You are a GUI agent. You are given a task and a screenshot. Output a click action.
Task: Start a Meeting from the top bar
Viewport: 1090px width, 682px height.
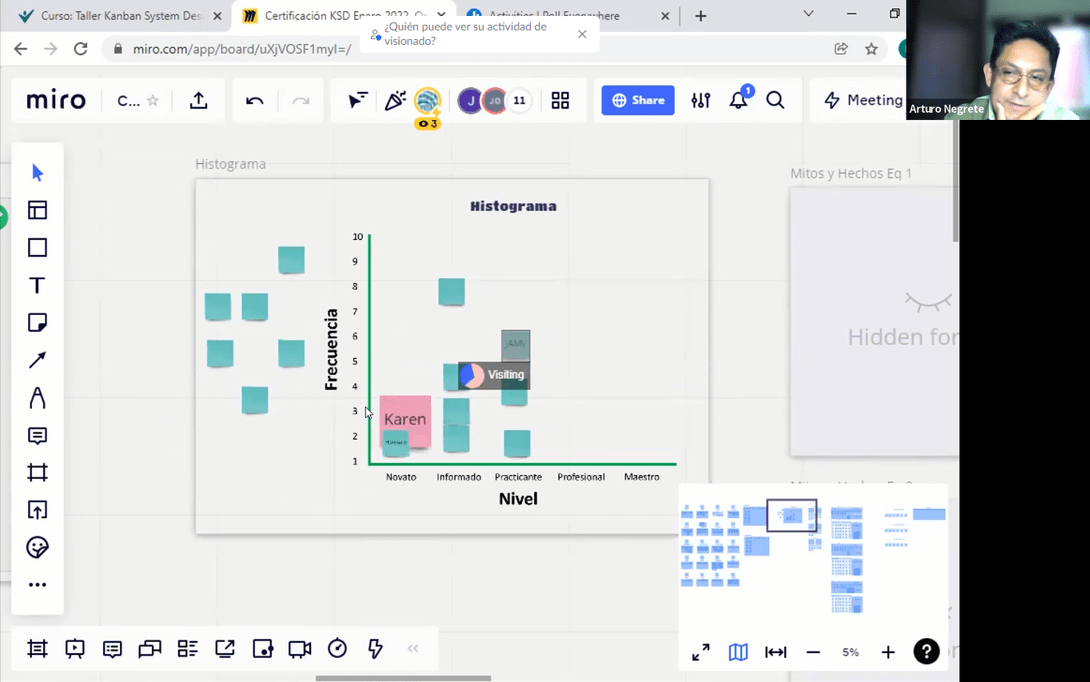[x=862, y=100]
